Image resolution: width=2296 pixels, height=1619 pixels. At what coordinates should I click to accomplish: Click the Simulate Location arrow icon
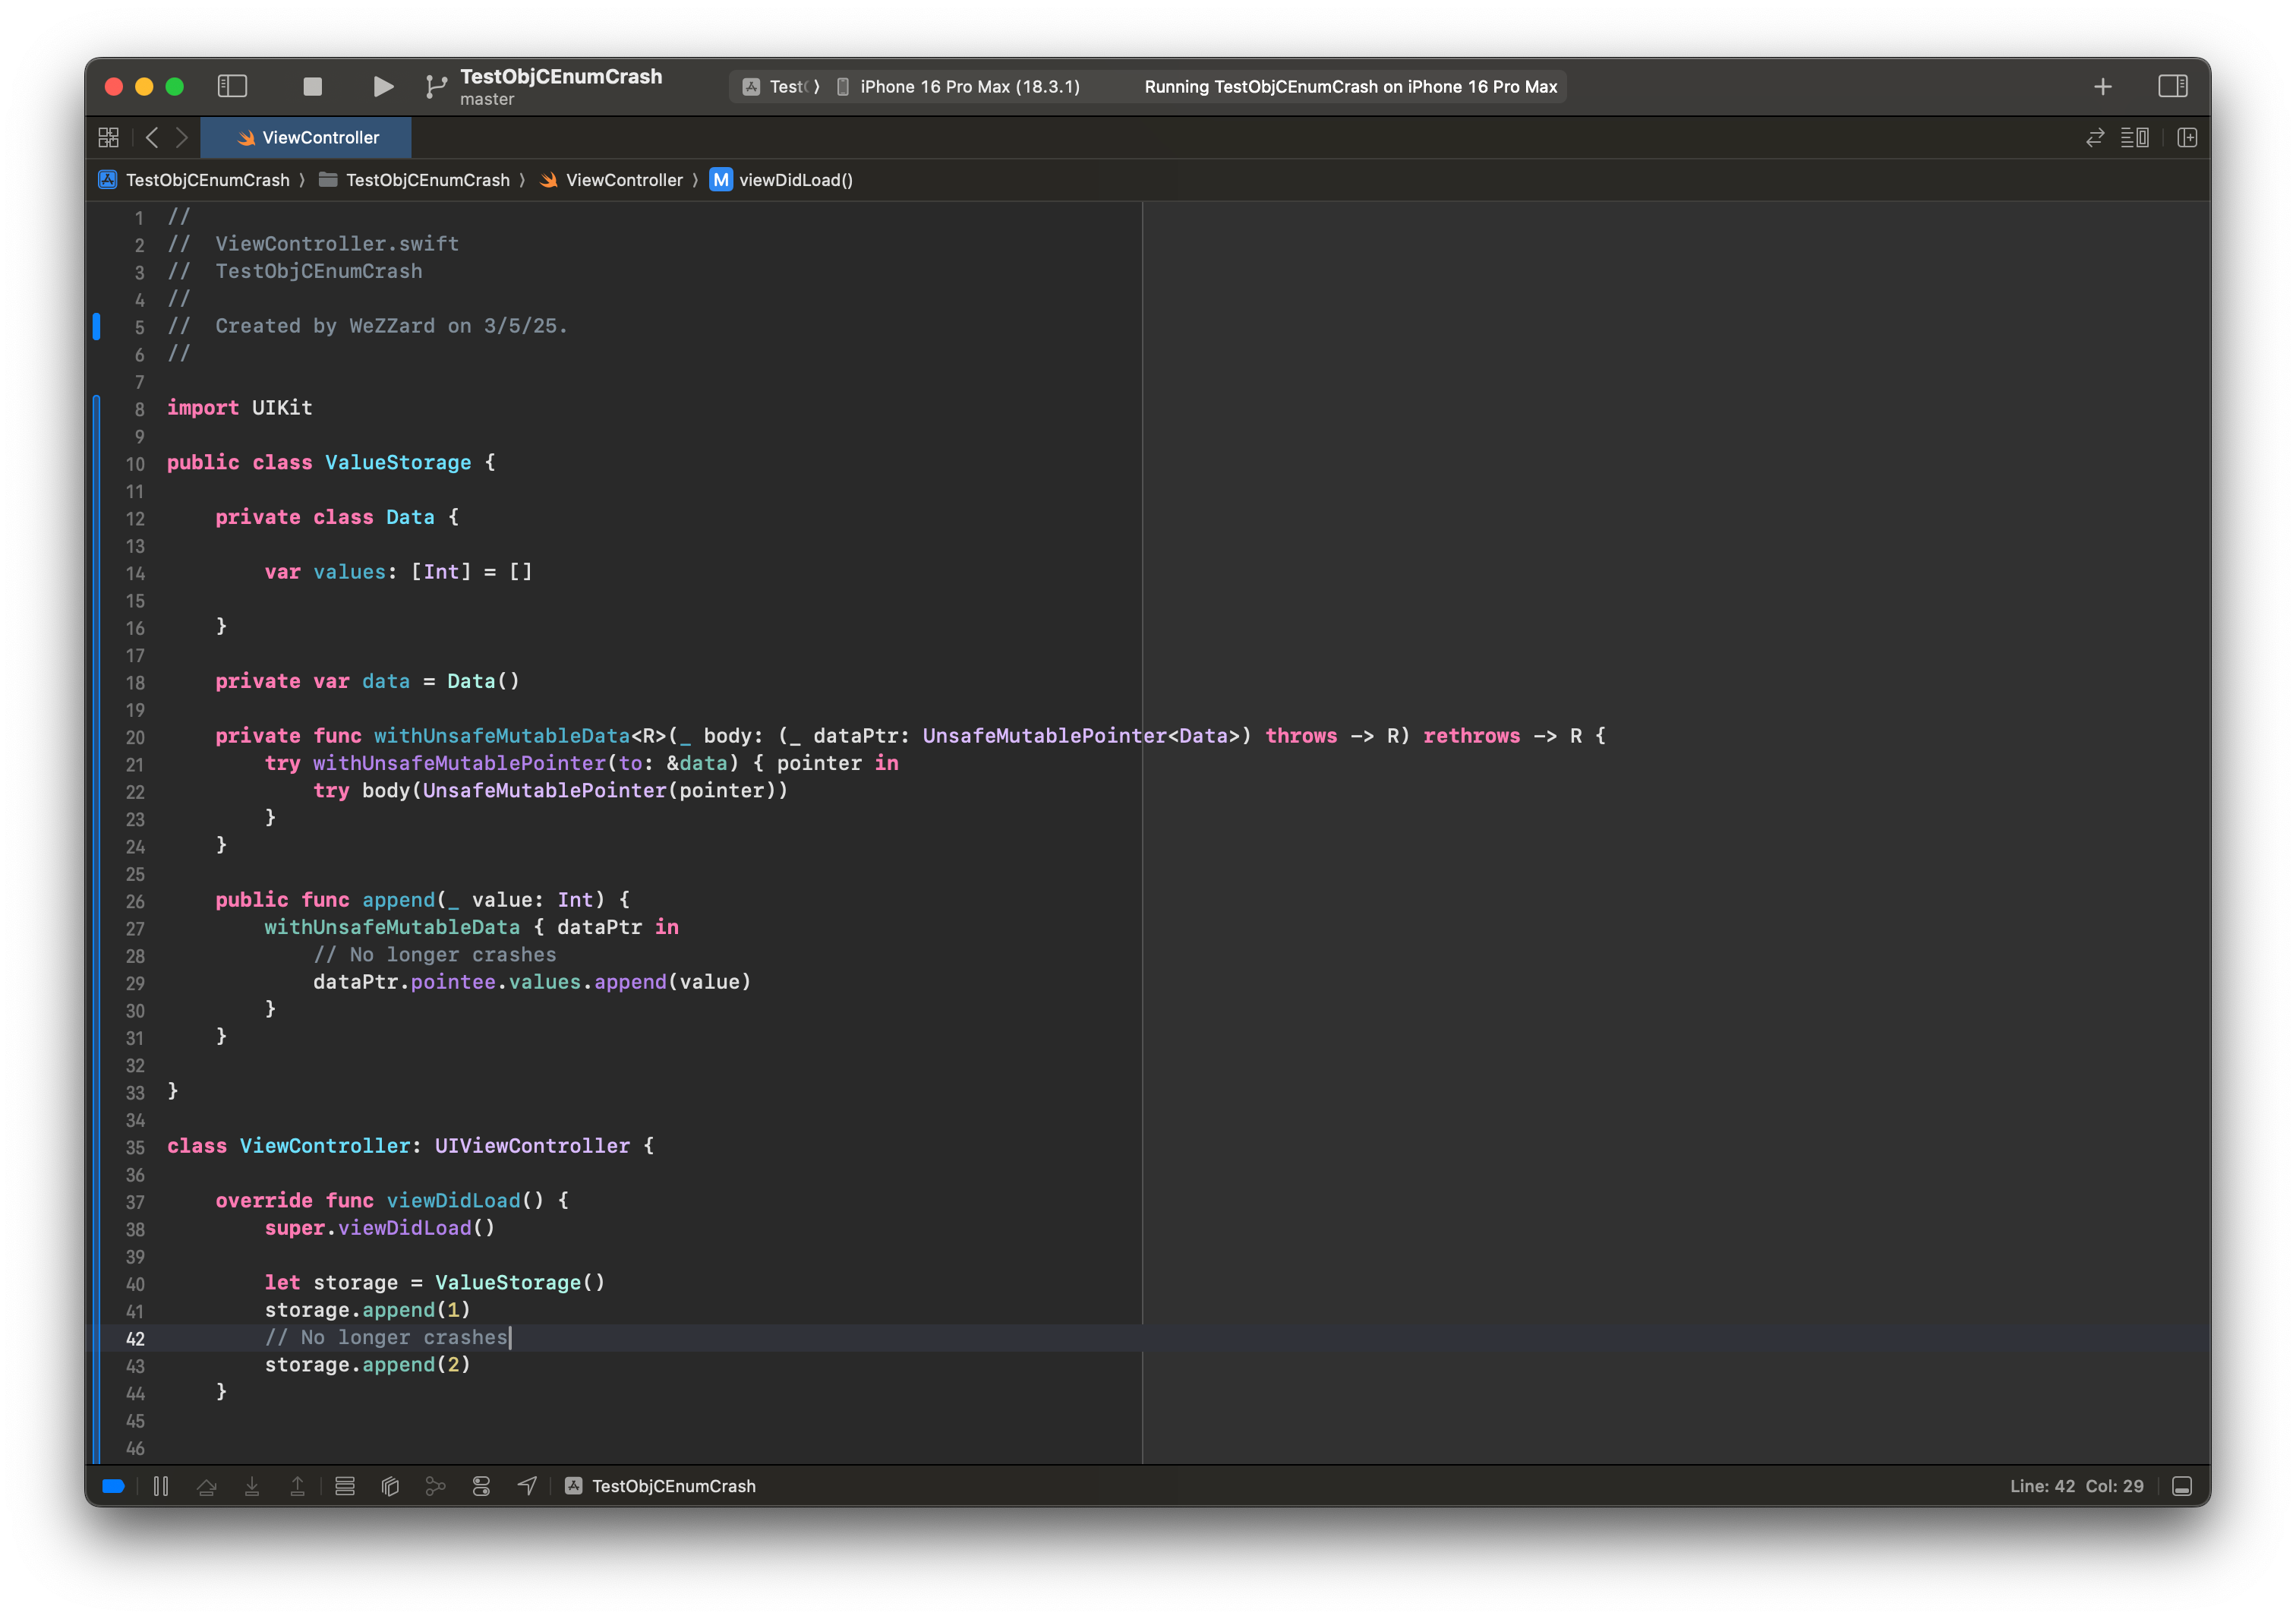pyautogui.click(x=527, y=1486)
